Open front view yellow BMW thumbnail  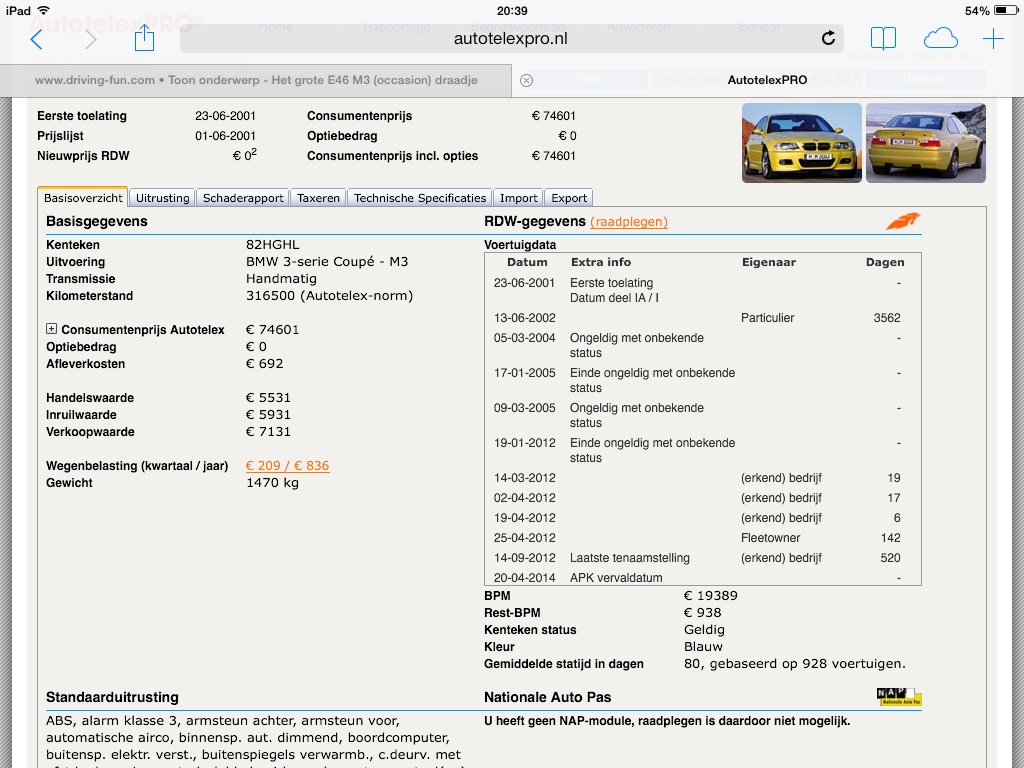coord(802,143)
